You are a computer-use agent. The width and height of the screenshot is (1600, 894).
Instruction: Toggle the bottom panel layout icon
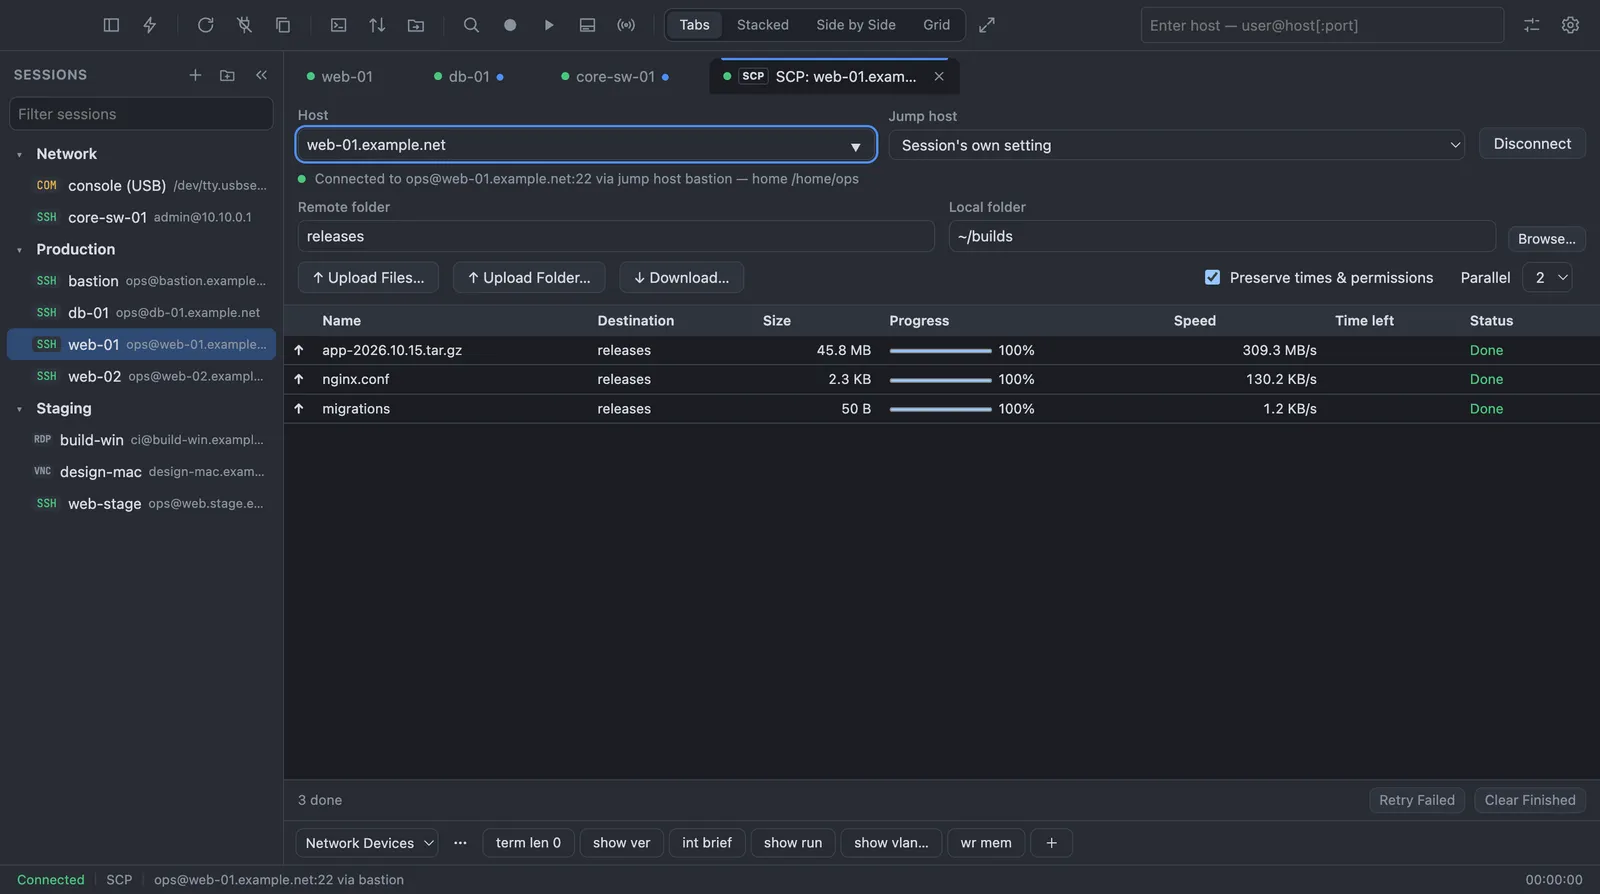[x=588, y=25]
